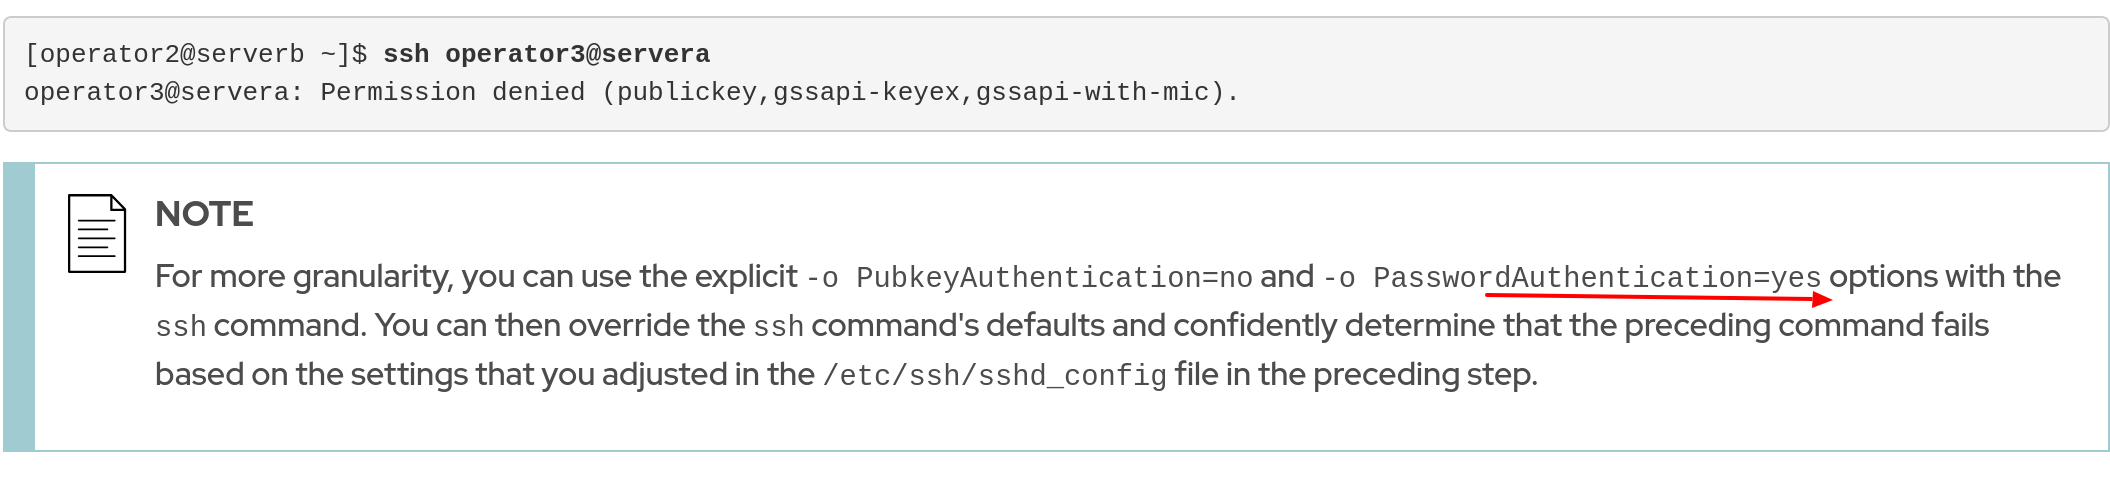Click the ssh code starting the second line
This screenshot has height=484, width=2110.
(180, 326)
